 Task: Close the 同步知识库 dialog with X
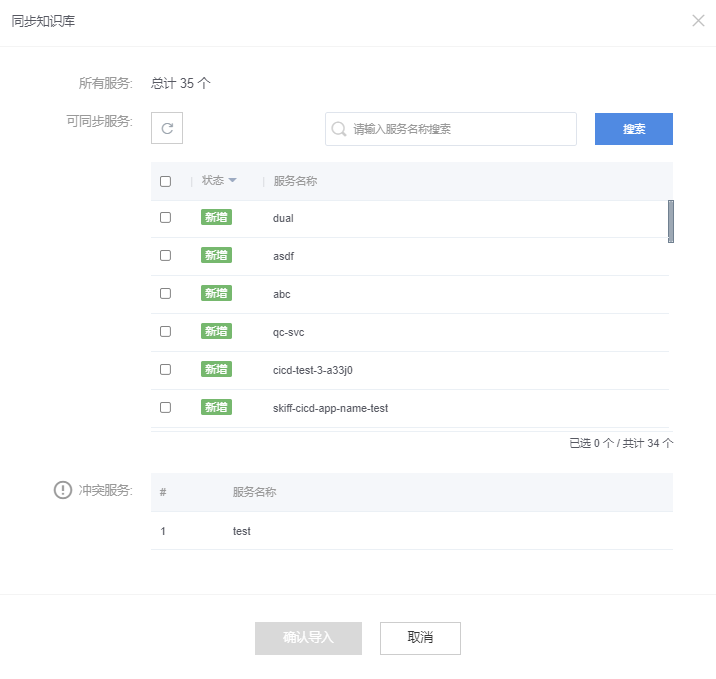(x=698, y=21)
